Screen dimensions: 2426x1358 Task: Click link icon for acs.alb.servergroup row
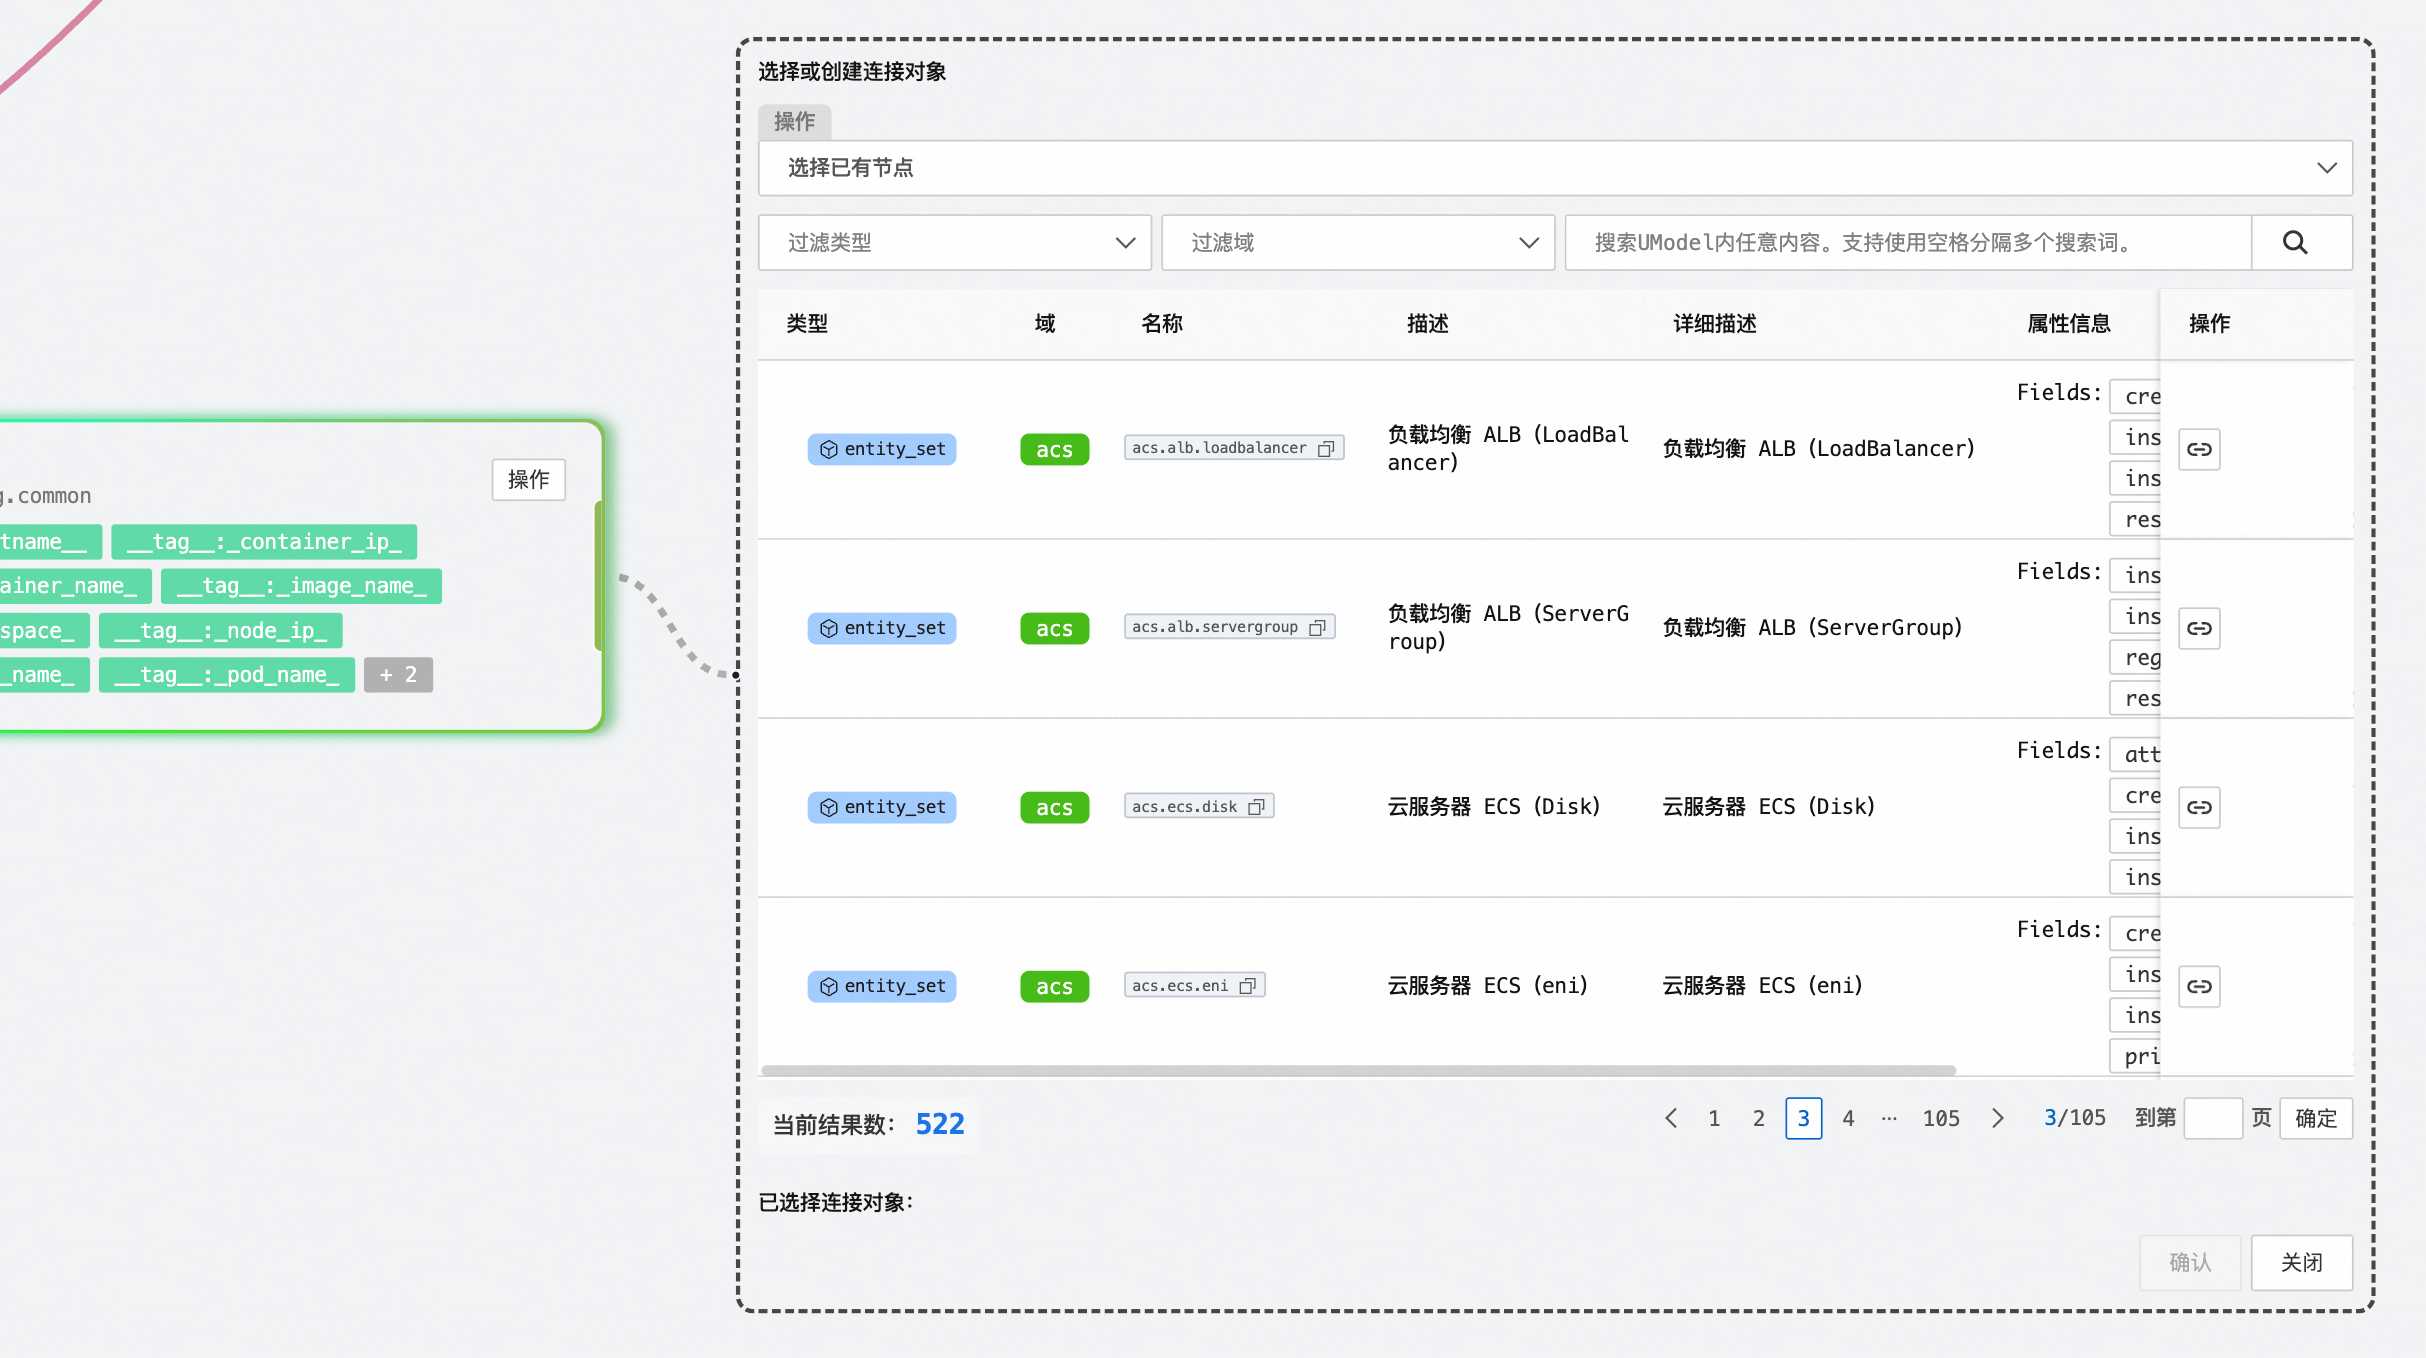coord(2199,628)
